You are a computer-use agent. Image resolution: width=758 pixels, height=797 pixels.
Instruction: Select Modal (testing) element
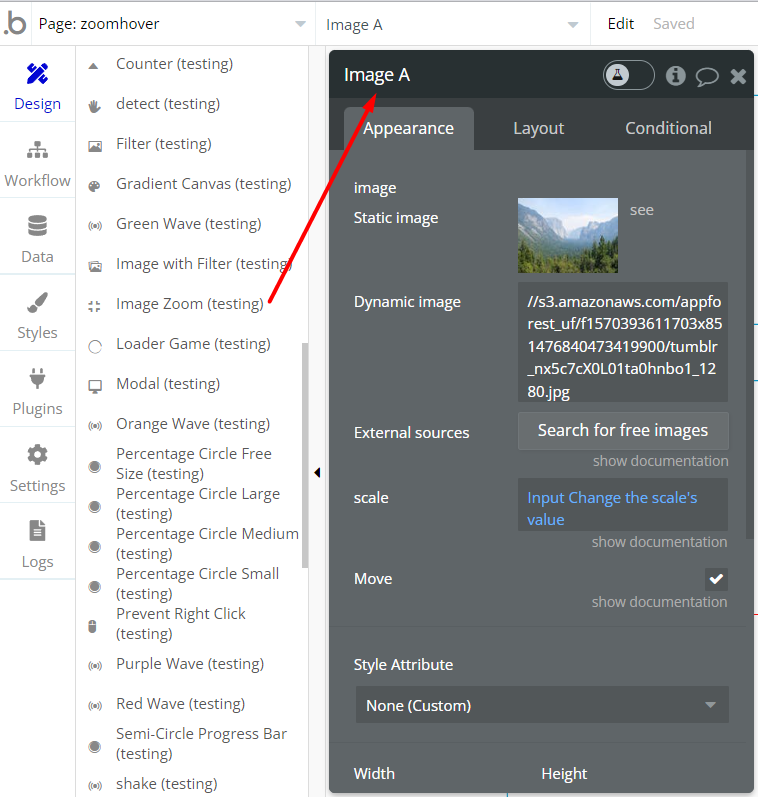[168, 384]
